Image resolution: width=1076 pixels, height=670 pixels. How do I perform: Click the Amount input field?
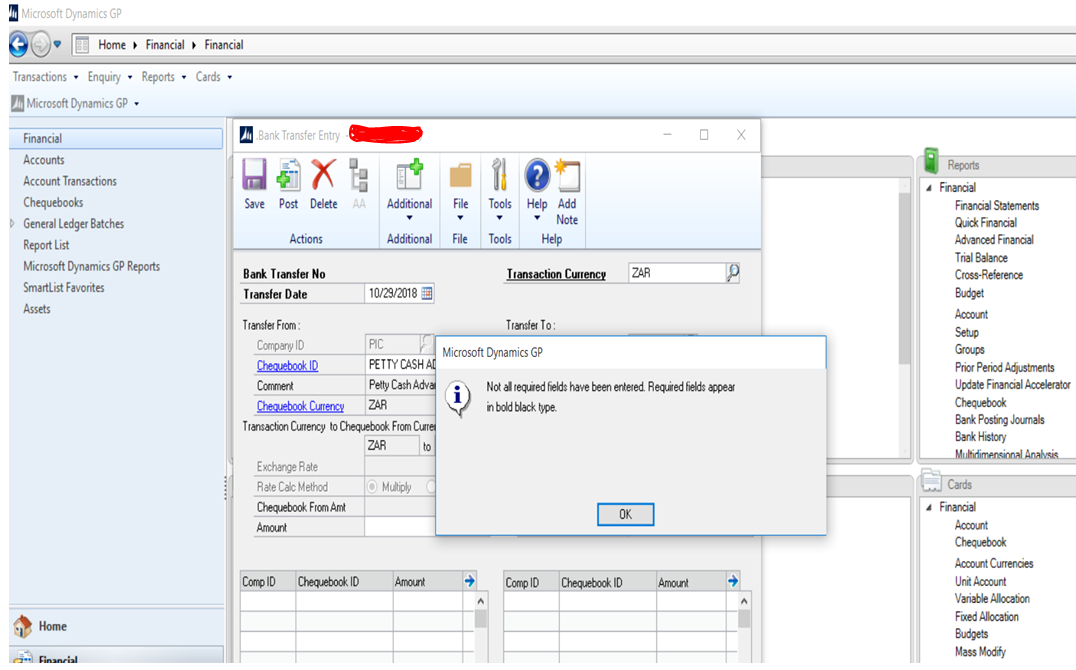400,527
